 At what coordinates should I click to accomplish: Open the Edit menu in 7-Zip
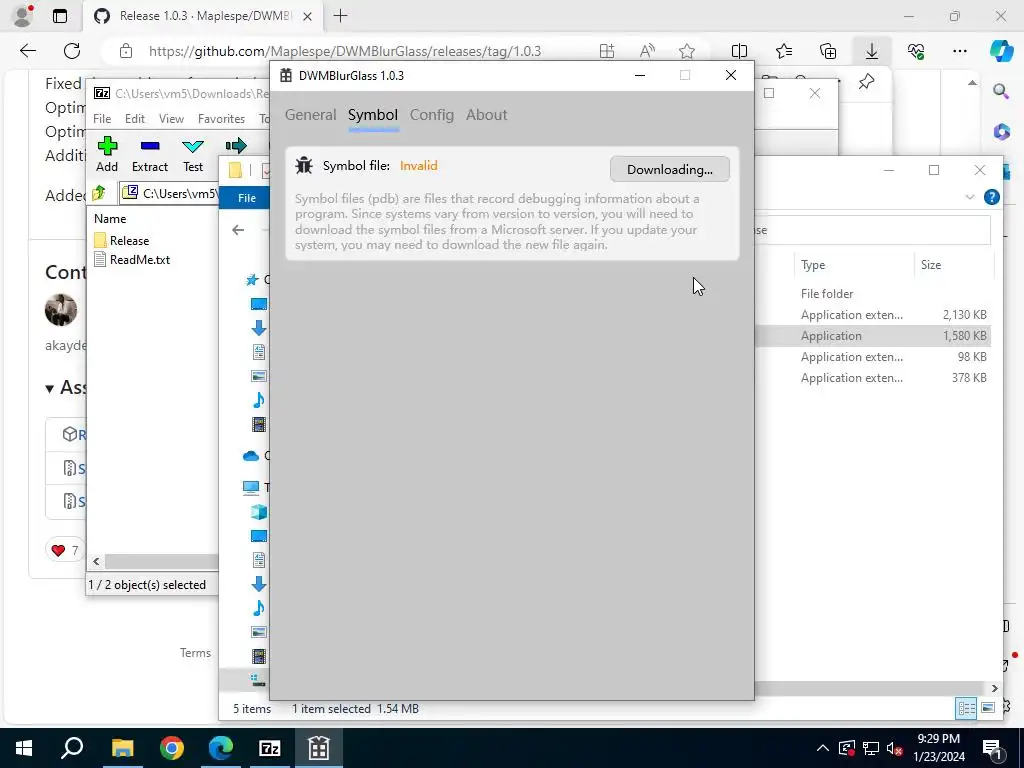135,119
